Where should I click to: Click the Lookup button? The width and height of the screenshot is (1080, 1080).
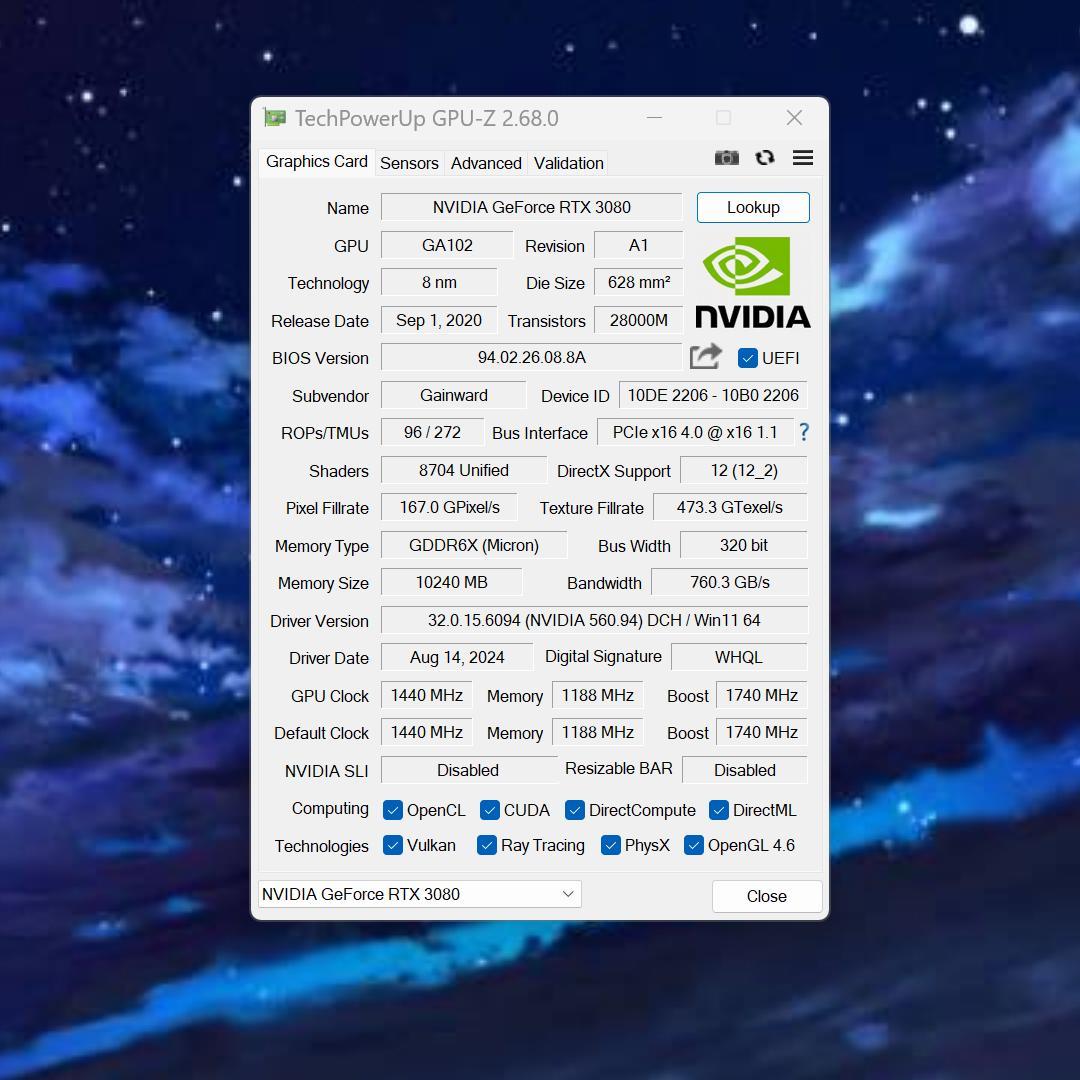point(753,207)
